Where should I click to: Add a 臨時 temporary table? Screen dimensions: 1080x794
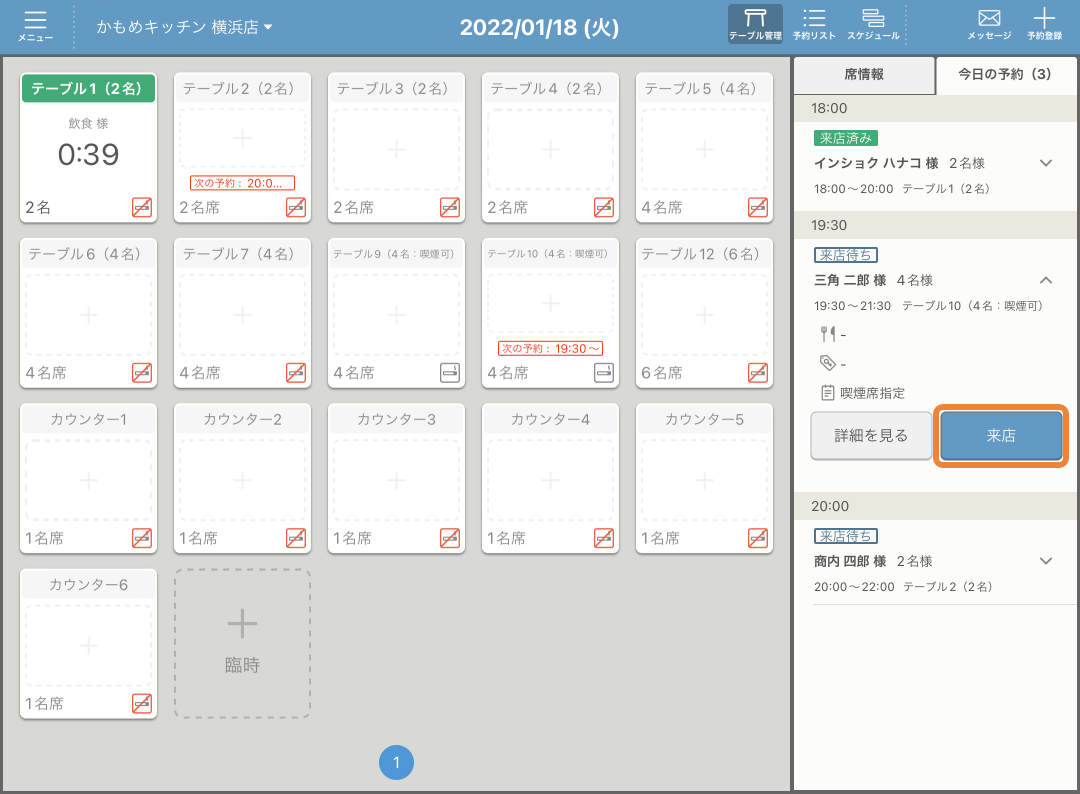point(242,643)
